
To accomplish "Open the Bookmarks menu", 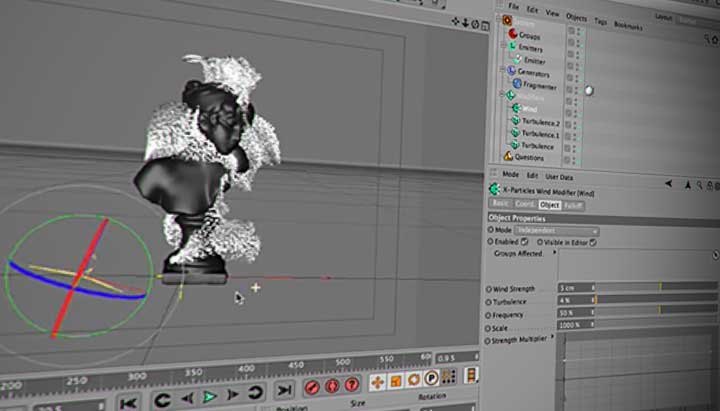I will [628, 26].
